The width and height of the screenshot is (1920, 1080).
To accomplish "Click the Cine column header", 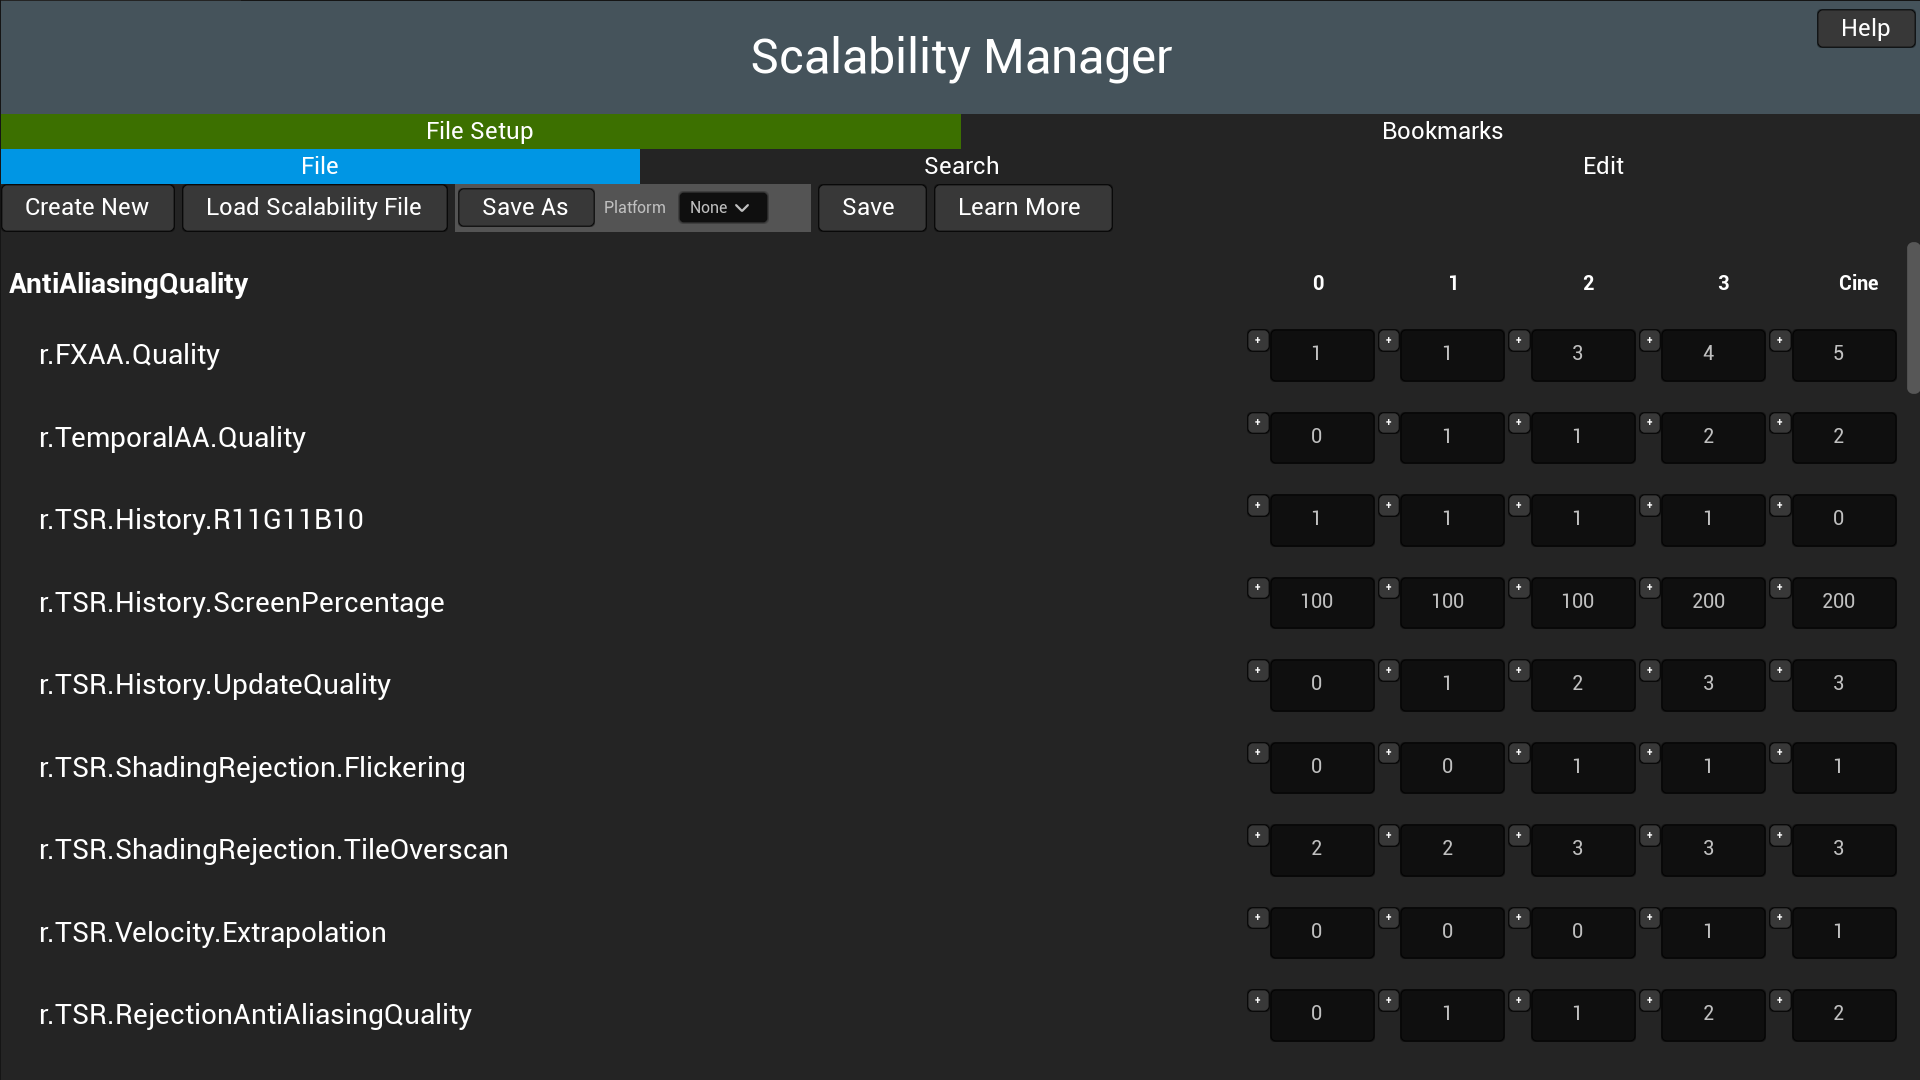I will click(1858, 284).
